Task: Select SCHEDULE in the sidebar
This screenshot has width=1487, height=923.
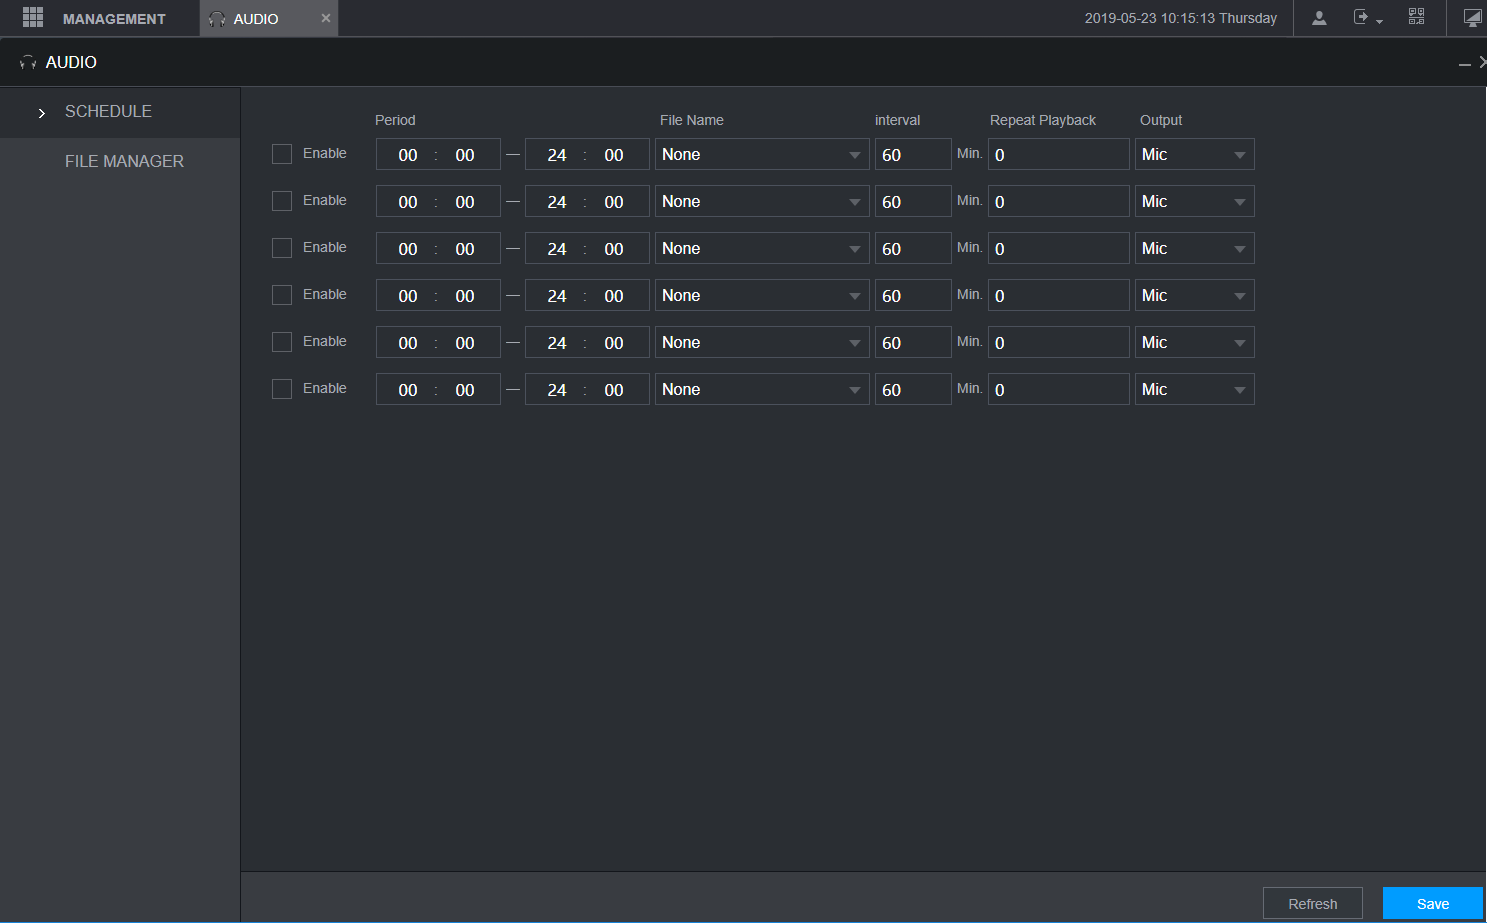Action: (108, 111)
